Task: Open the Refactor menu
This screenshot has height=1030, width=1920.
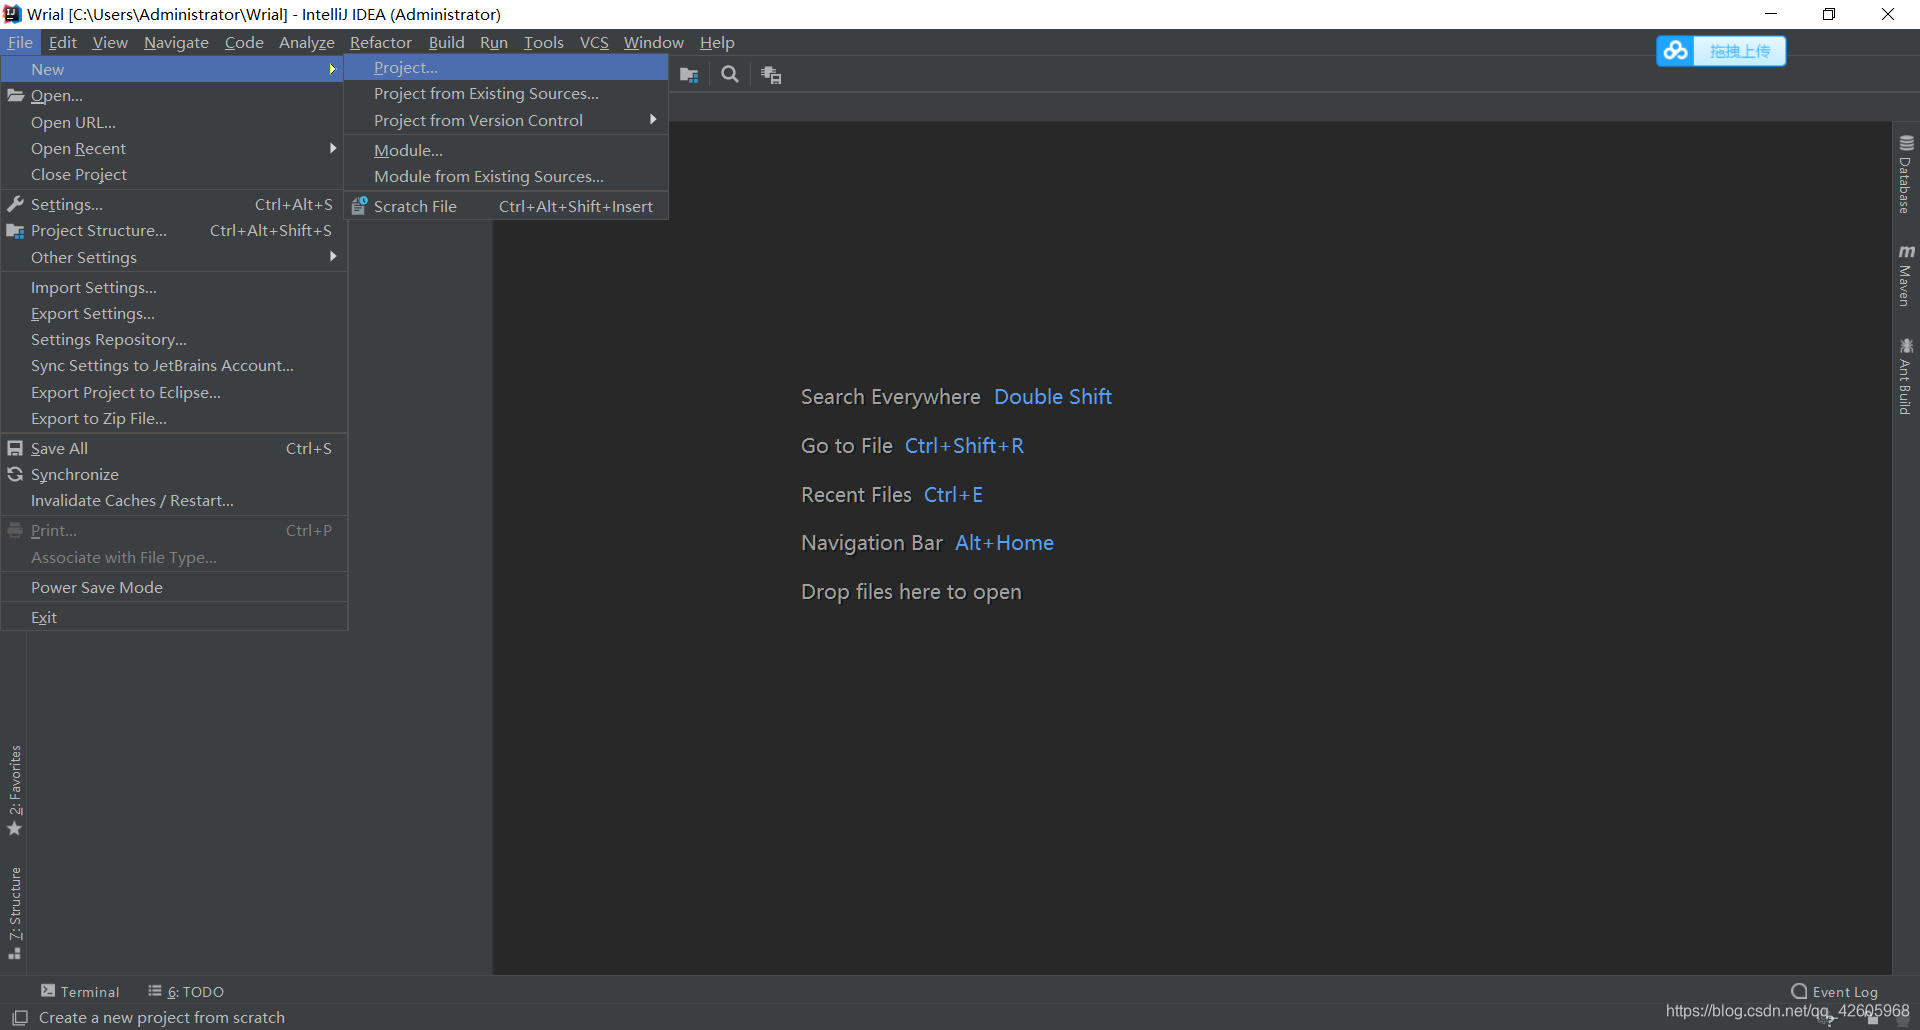Action: point(381,42)
